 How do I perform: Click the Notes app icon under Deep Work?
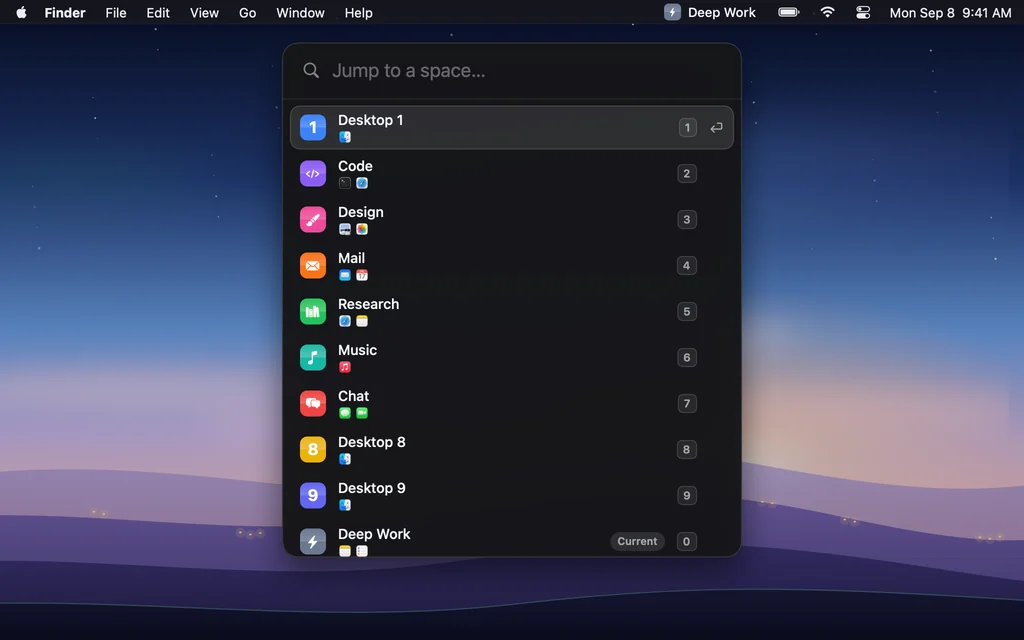(x=345, y=551)
